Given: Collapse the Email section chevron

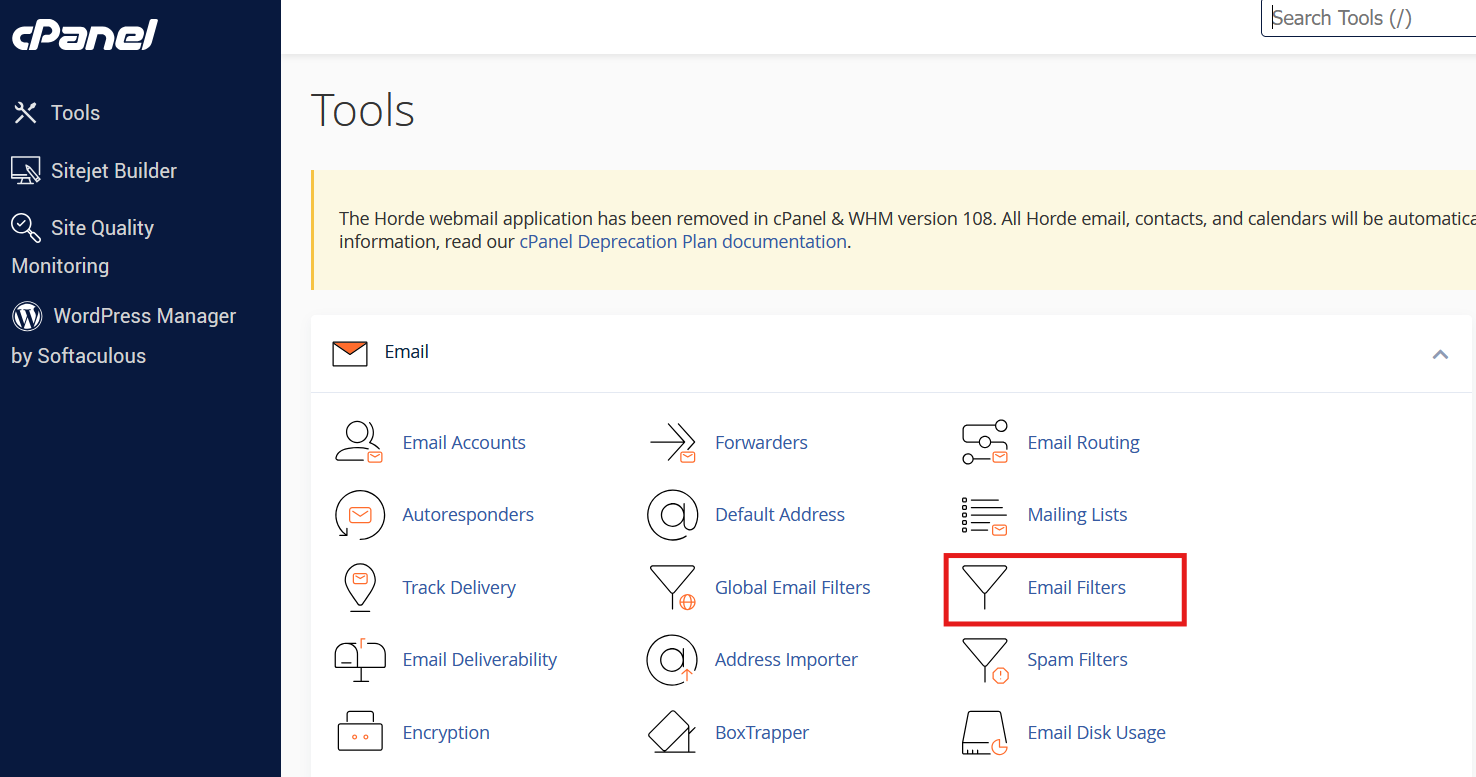Looking at the screenshot, I should [1440, 354].
